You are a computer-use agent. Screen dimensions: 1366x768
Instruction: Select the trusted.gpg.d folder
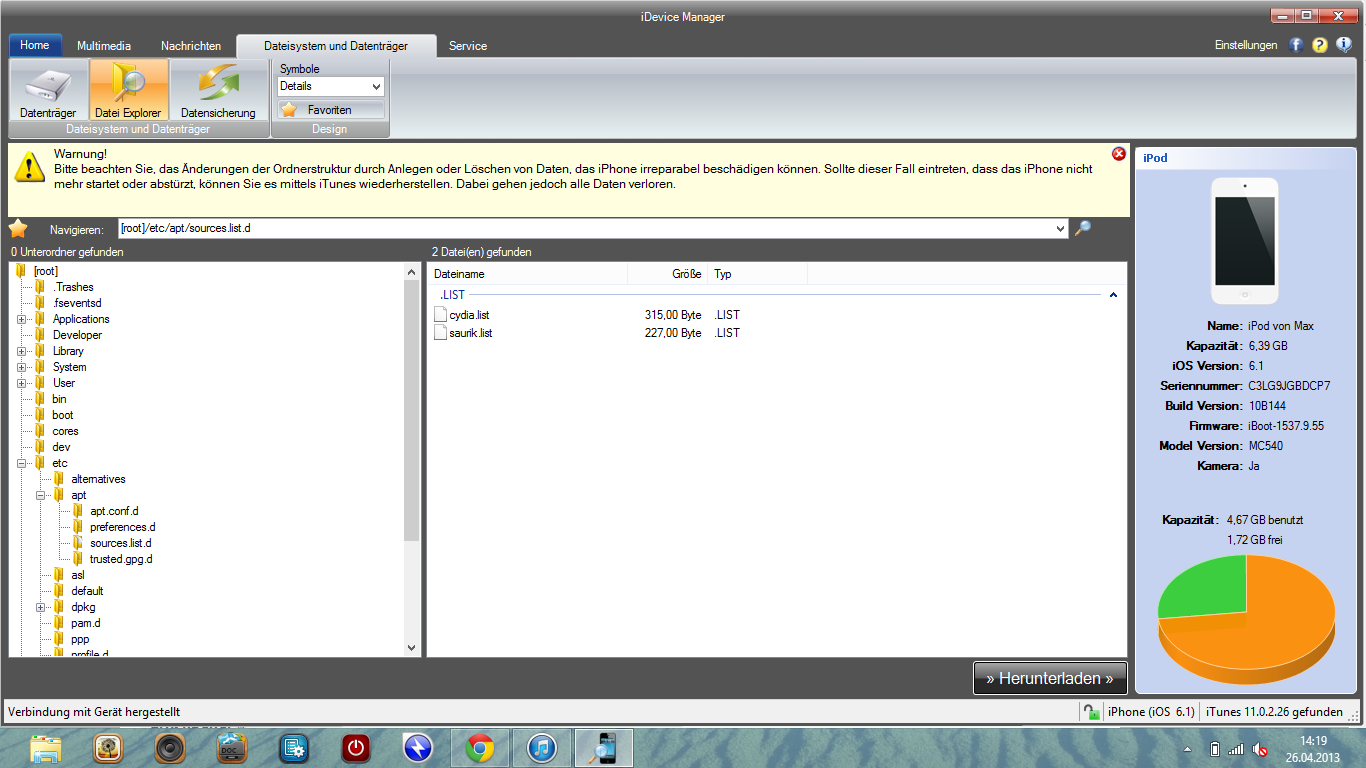click(121, 559)
